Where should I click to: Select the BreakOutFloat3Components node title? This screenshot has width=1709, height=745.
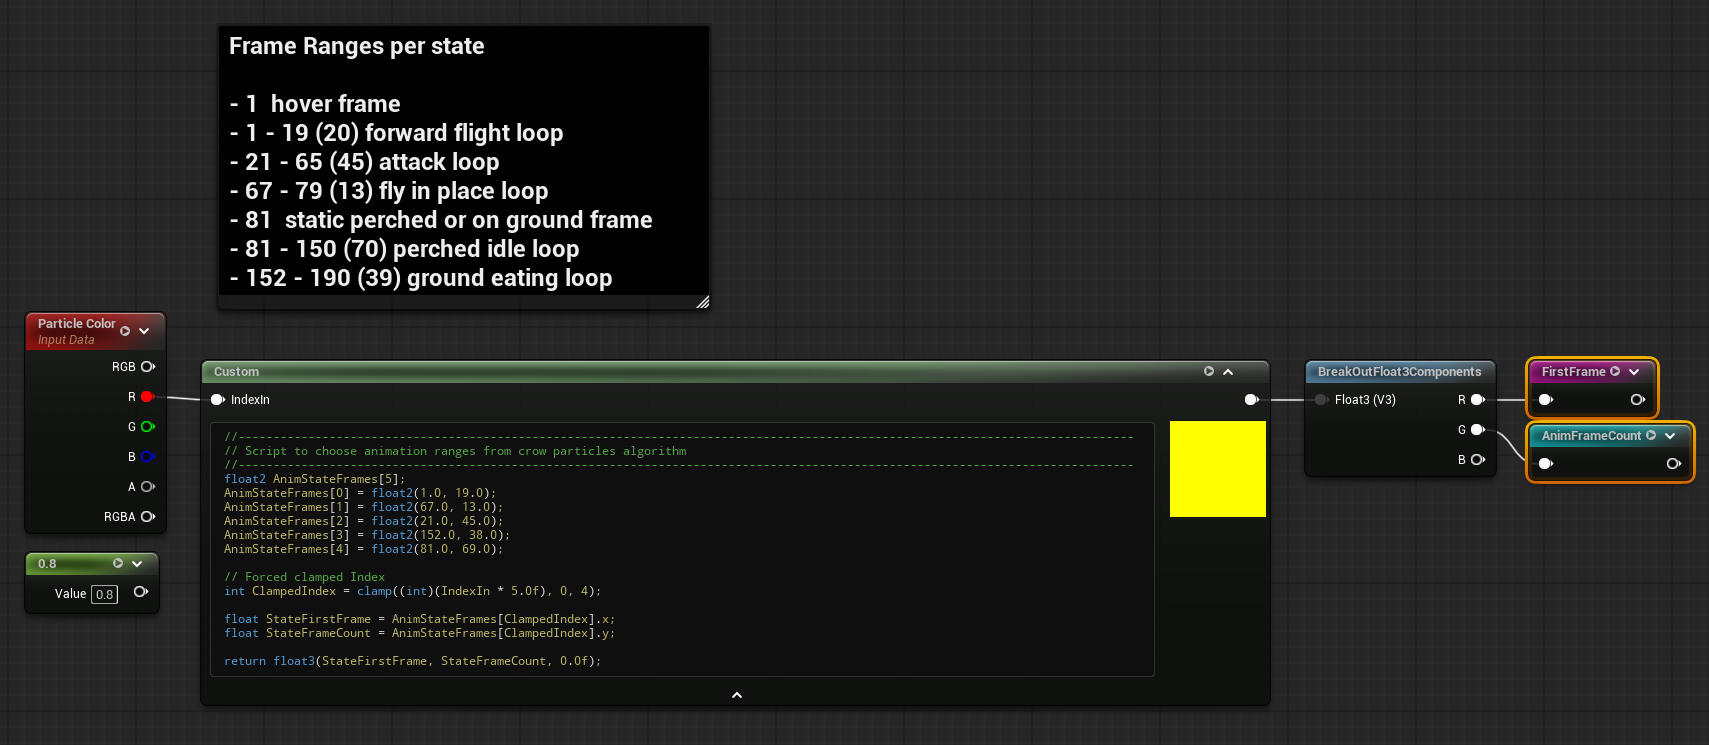pos(1398,372)
